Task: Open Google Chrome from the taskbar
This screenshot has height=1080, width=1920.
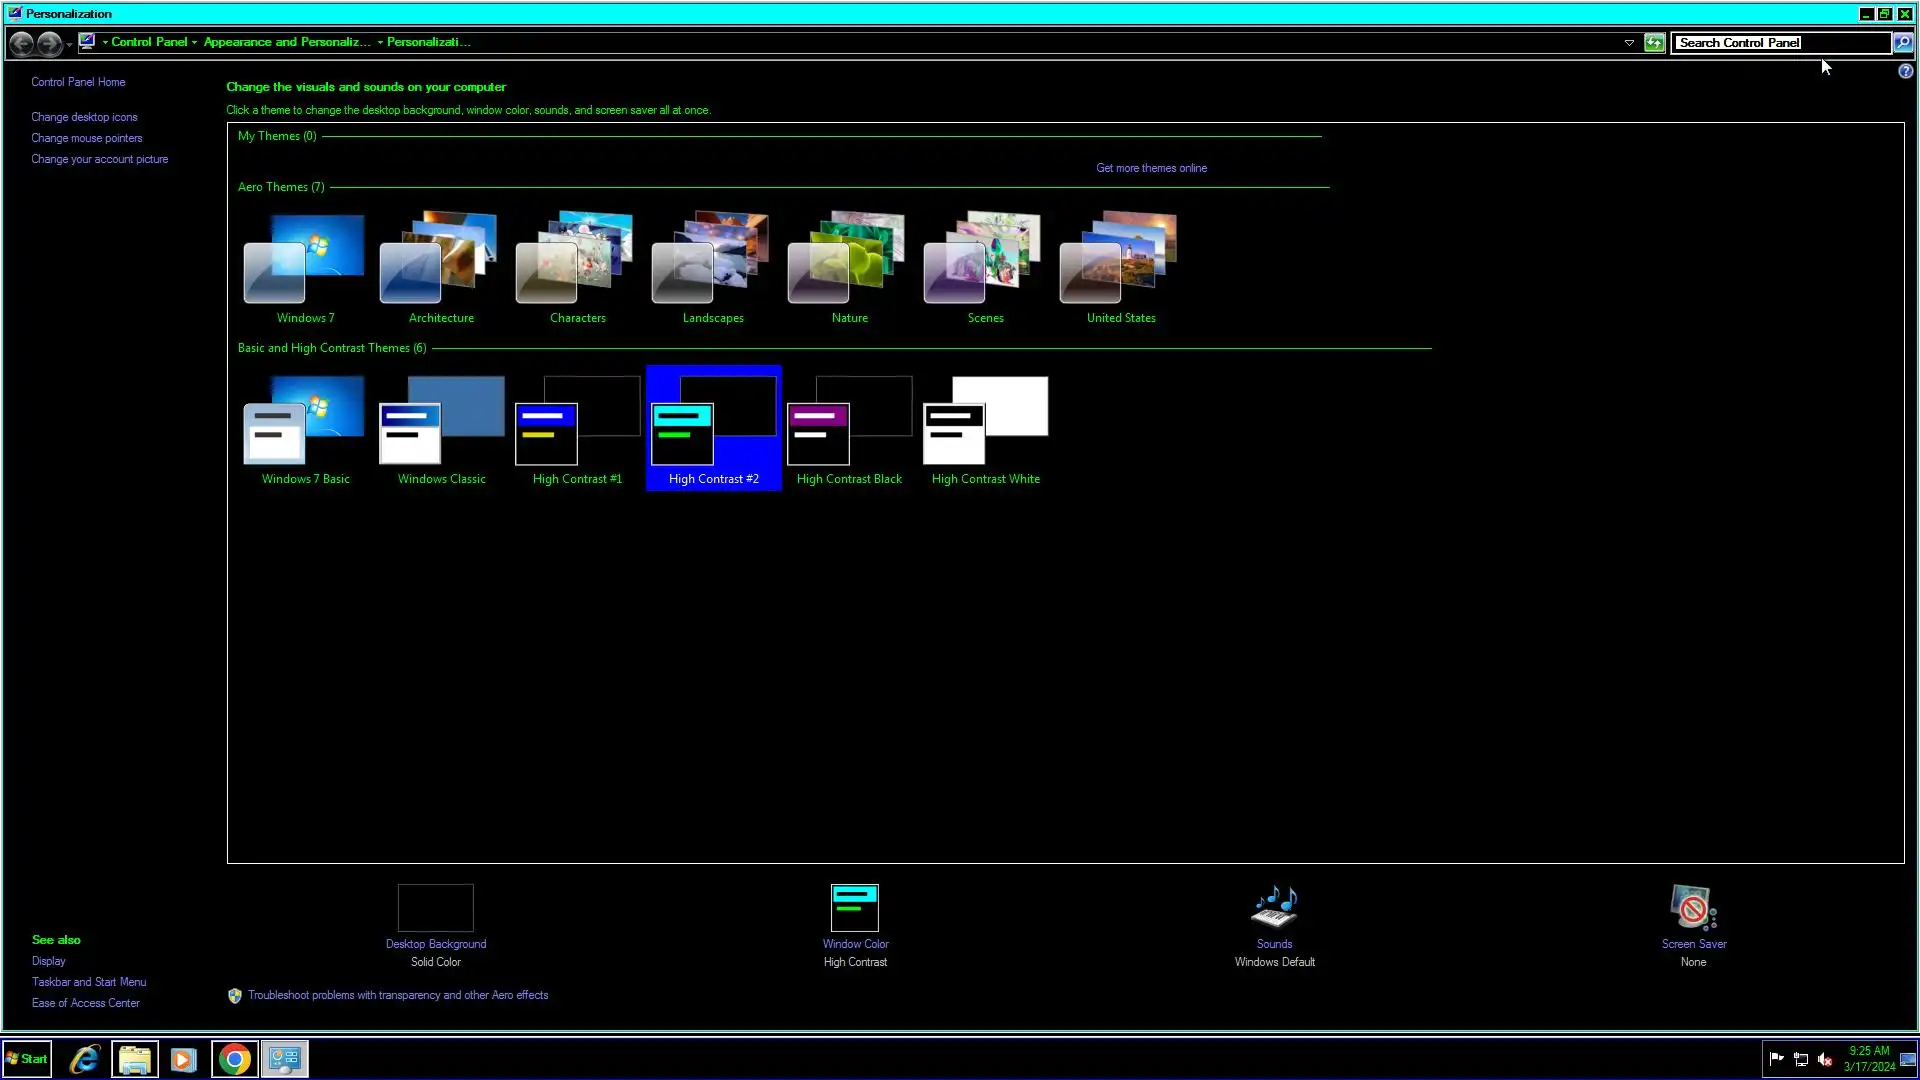Action: pyautogui.click(x=234, y=1059)
